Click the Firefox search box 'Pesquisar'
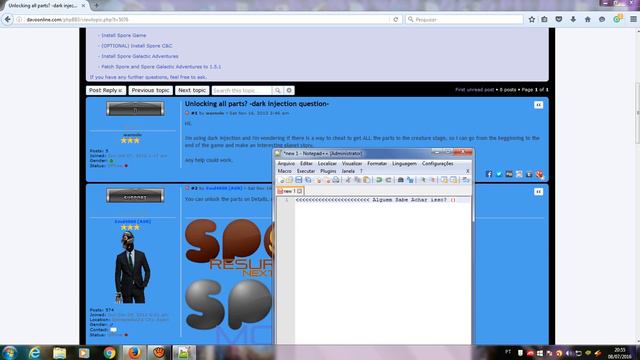Screen dimensions: 640x360 pyautogui.click(x=464, y=19)
